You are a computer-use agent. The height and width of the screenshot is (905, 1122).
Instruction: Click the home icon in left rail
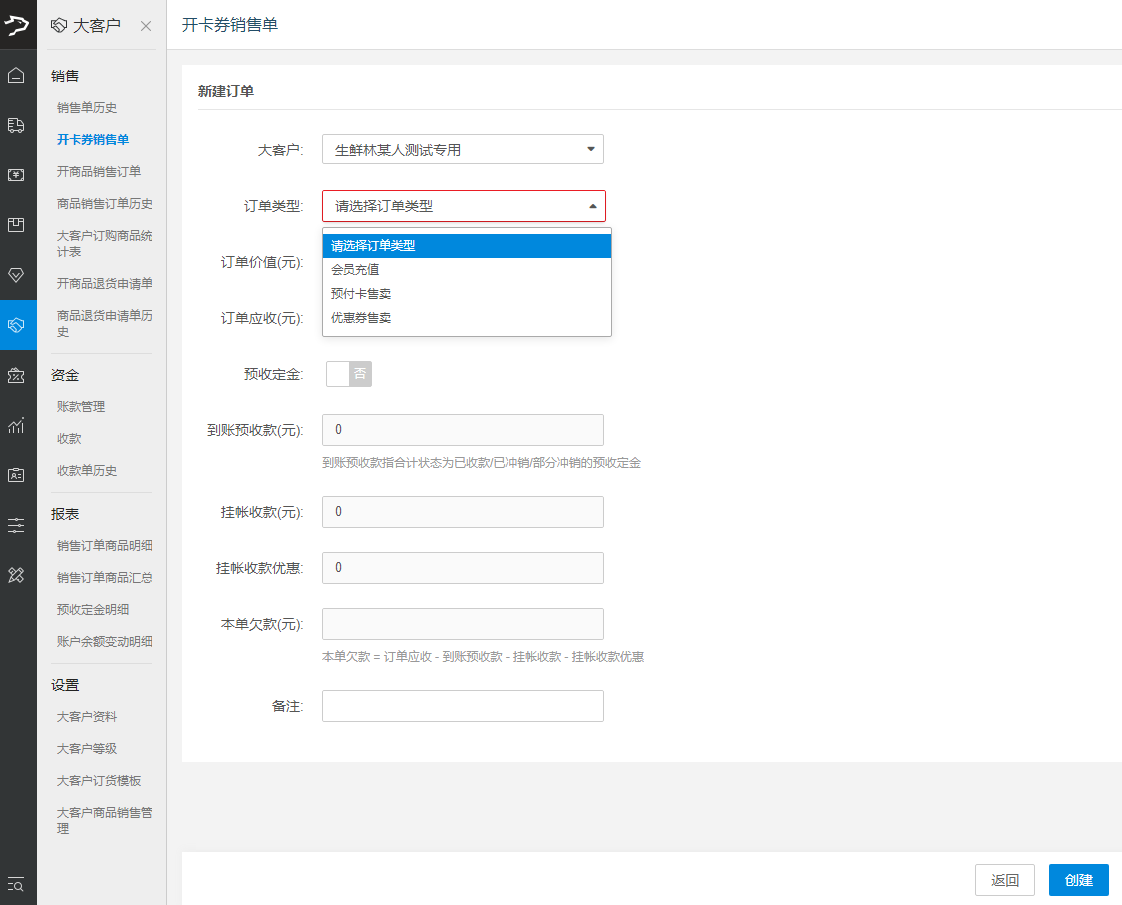[16, 75]
